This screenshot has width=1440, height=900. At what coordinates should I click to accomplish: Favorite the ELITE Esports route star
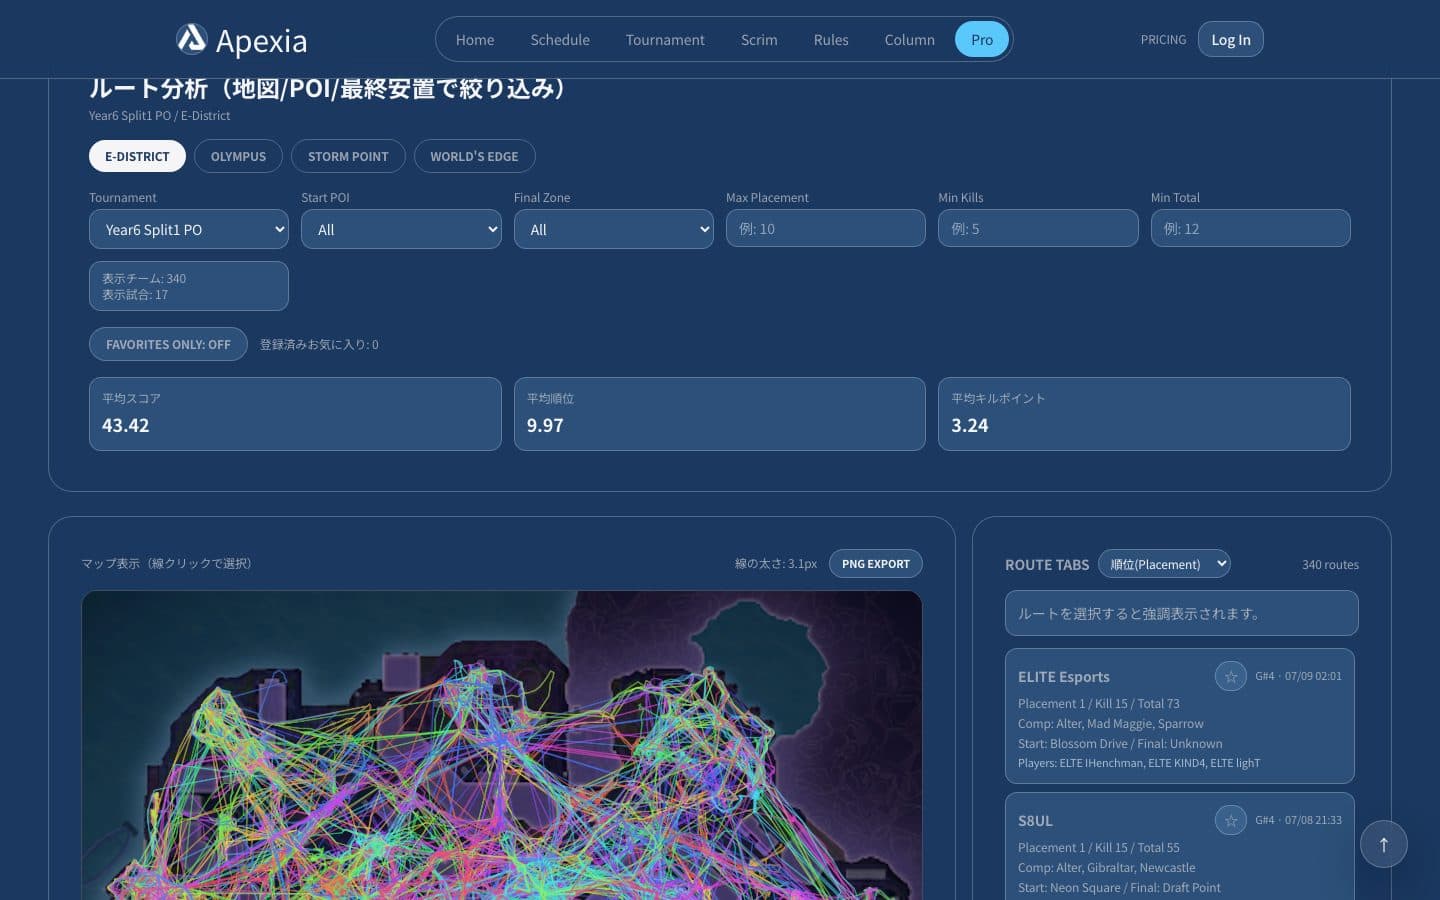[1231, 677]
